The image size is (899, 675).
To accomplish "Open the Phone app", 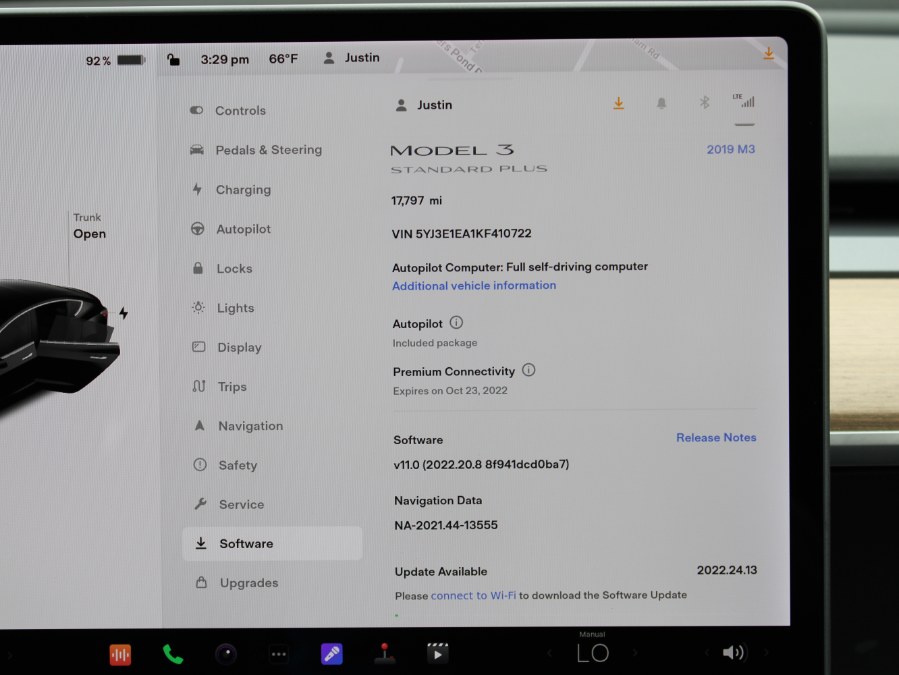I will point(173,654).
